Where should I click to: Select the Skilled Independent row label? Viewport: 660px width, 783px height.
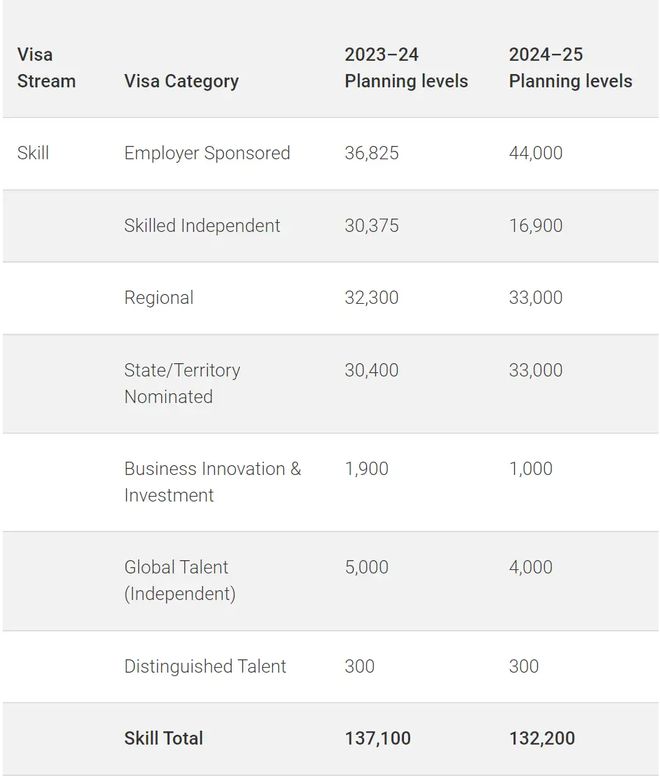tap(202, 226)
